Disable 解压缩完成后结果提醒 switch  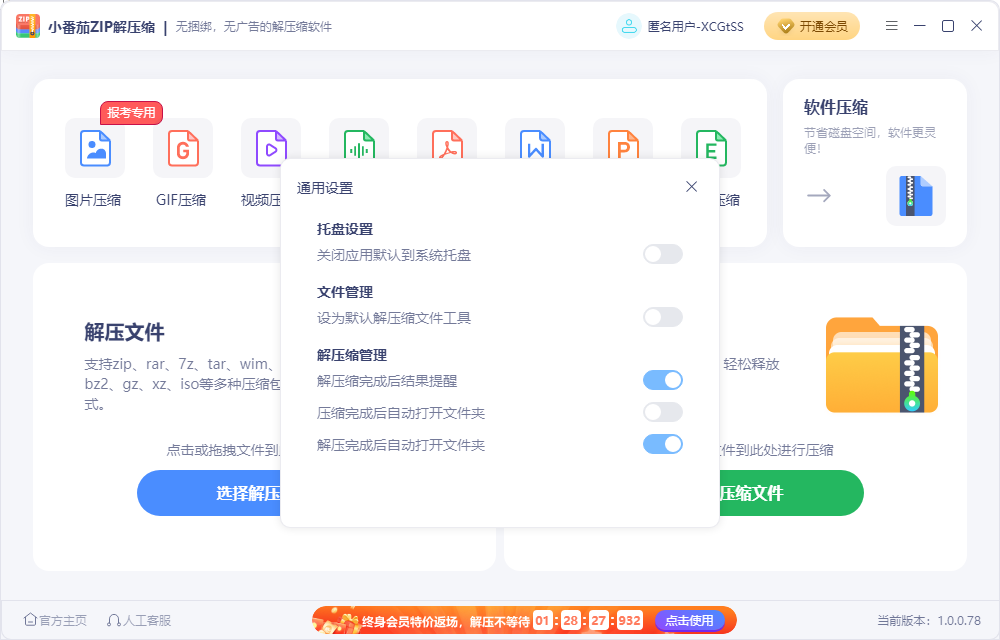point(663,381)
